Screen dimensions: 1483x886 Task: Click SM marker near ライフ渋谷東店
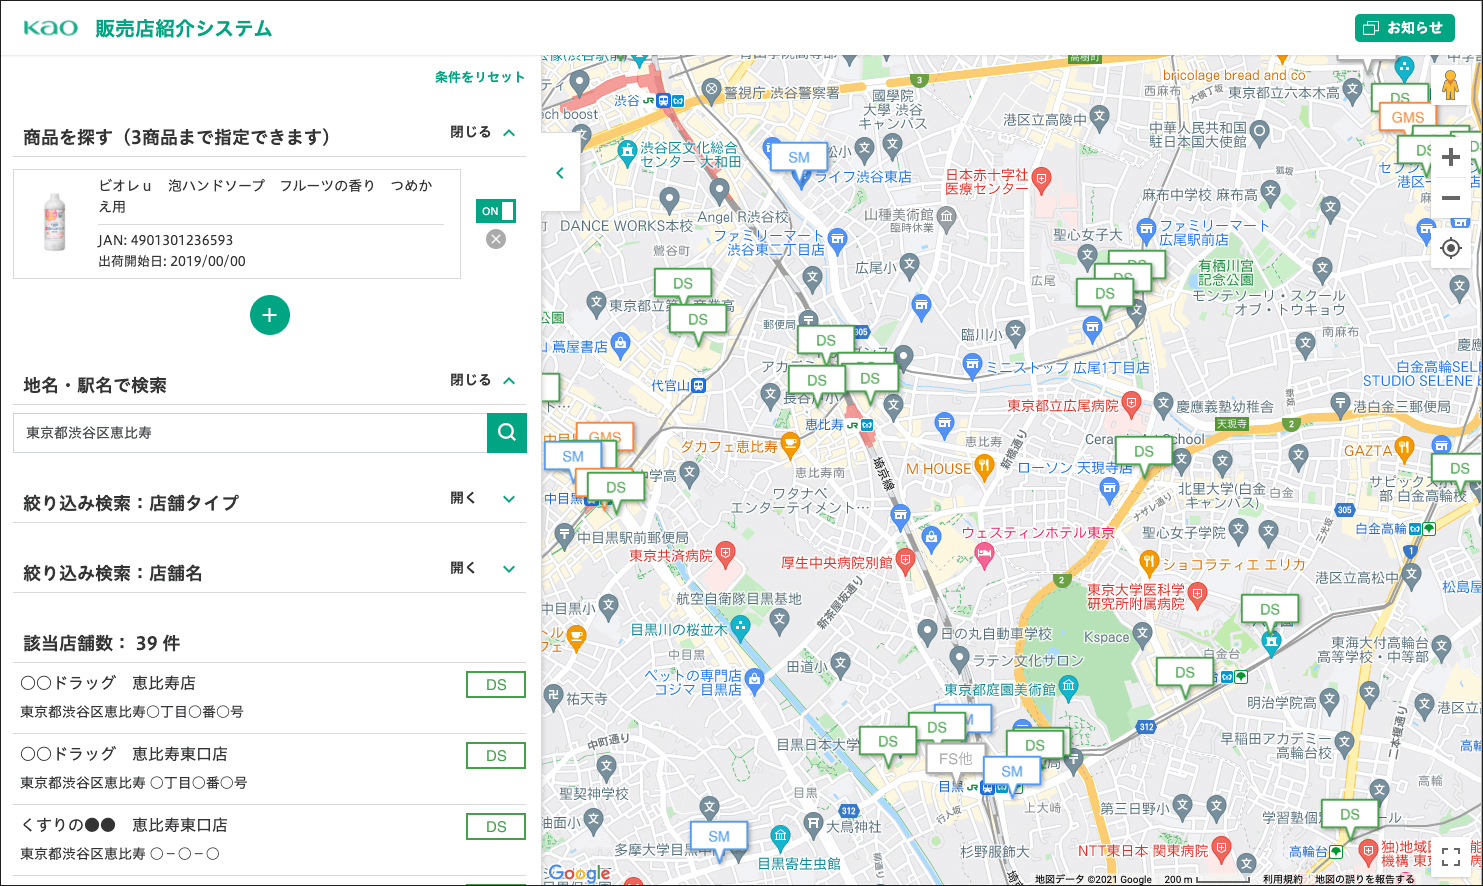click(x=799, y=158)
